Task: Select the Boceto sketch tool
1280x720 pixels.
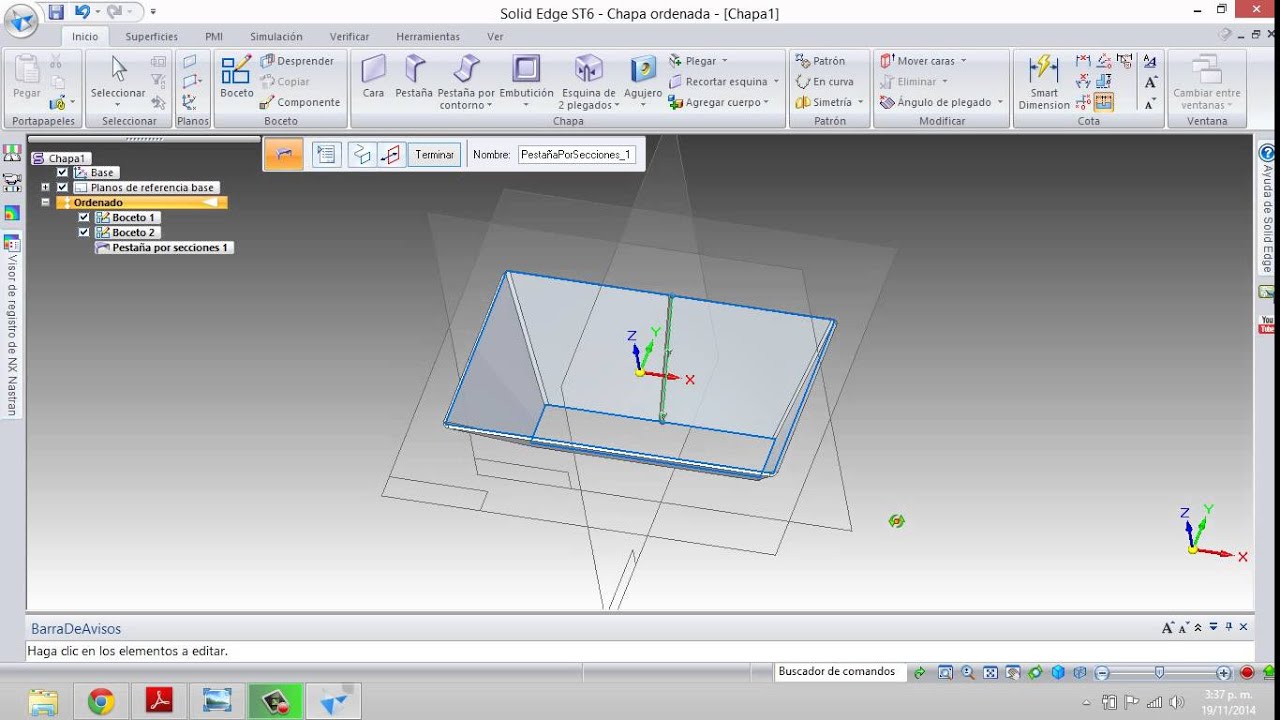Action: (237, 77)
